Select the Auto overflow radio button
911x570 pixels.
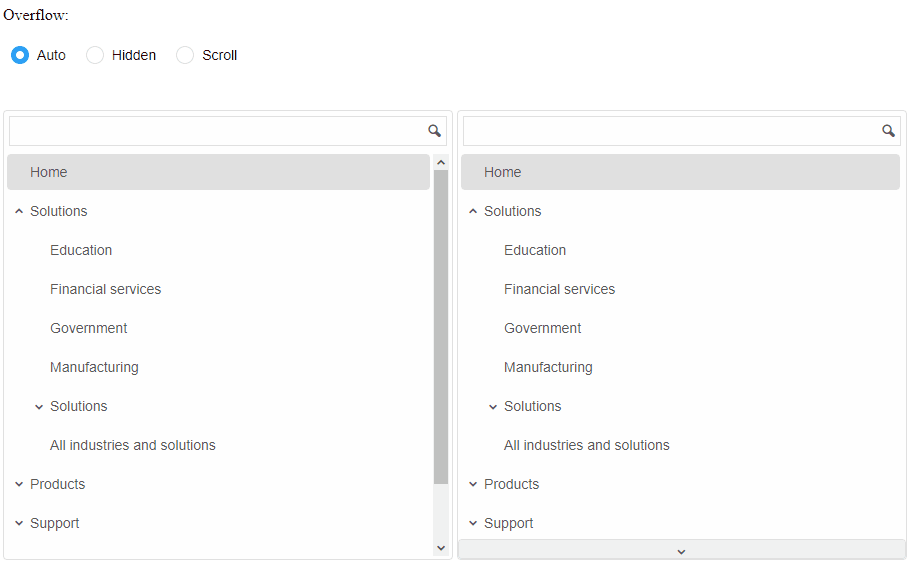point(20,55)
